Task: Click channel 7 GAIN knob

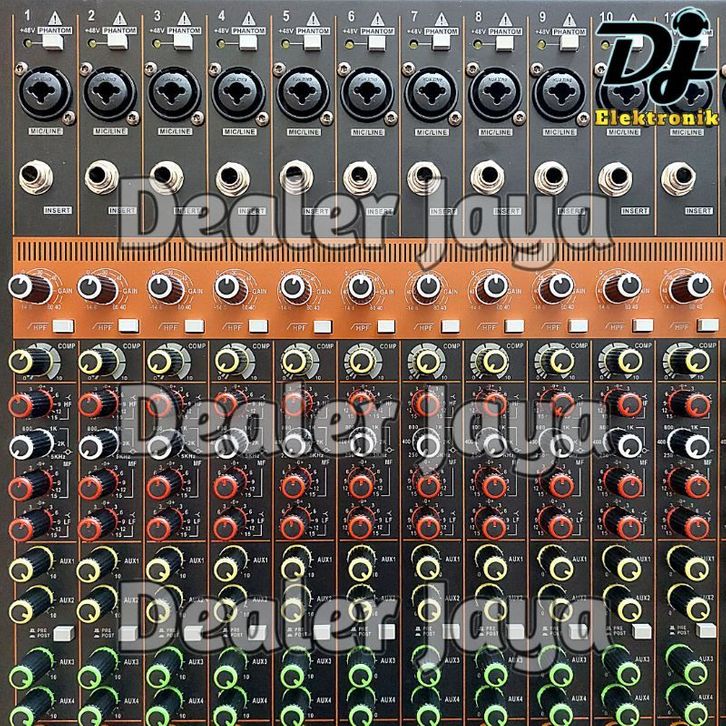Action: pyautogui.click(x=427, y=288)
